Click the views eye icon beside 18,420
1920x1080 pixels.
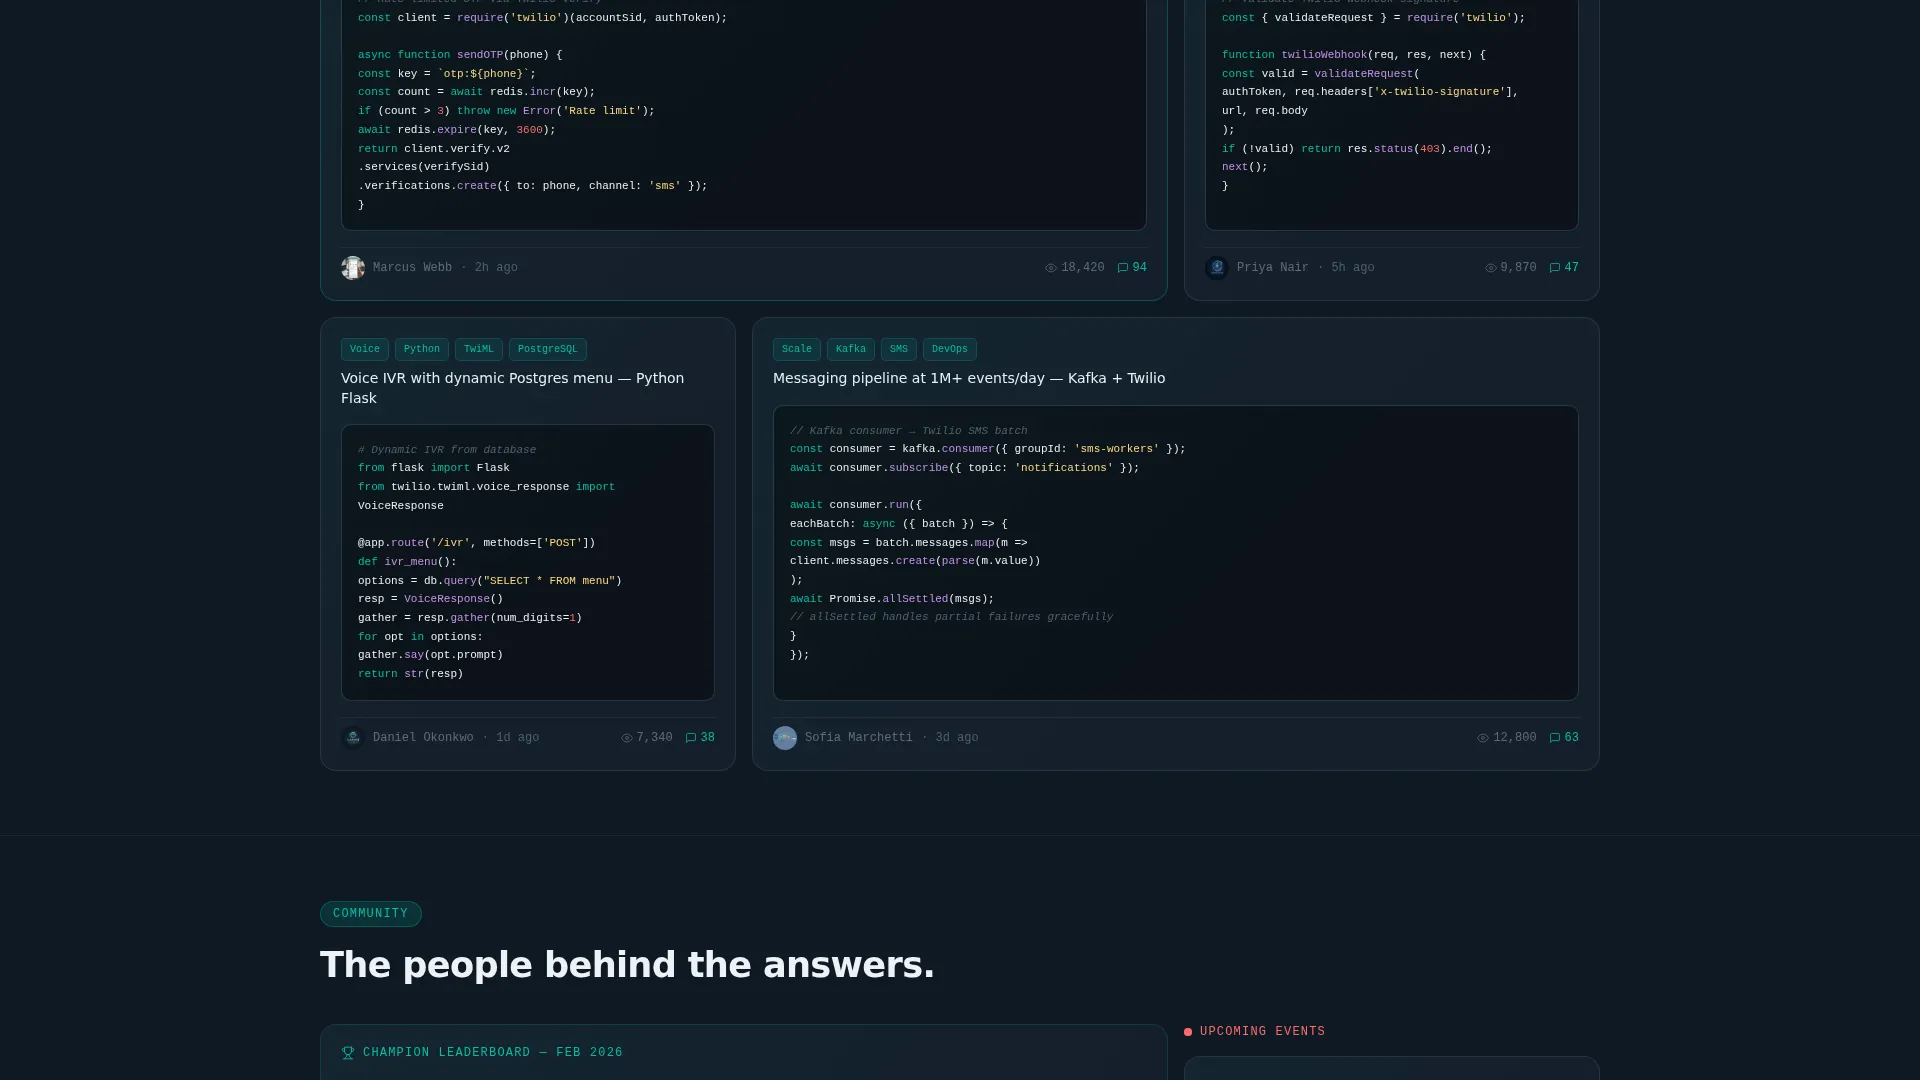pos(1051,268)
